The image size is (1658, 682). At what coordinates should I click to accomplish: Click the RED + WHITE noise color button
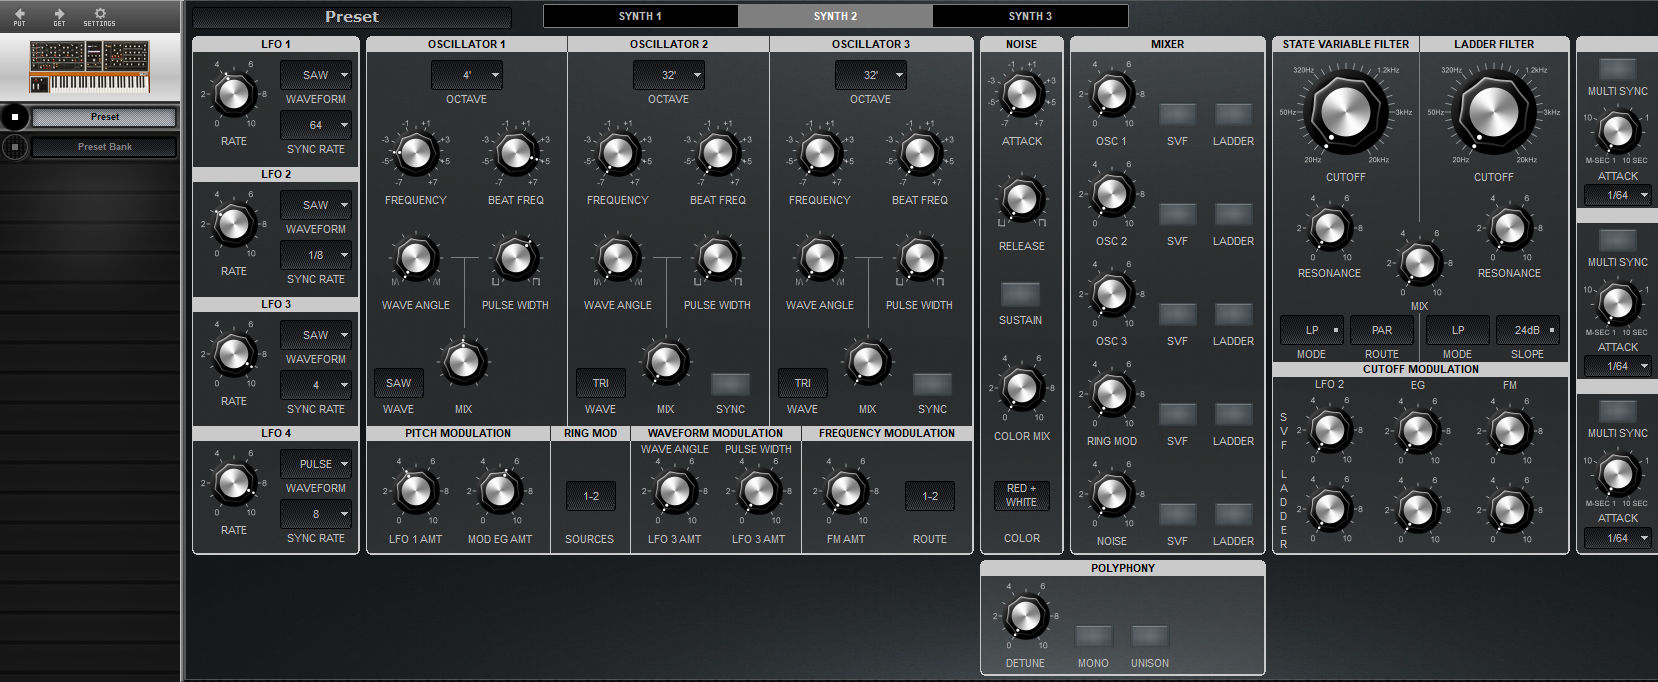point(1021,495)
